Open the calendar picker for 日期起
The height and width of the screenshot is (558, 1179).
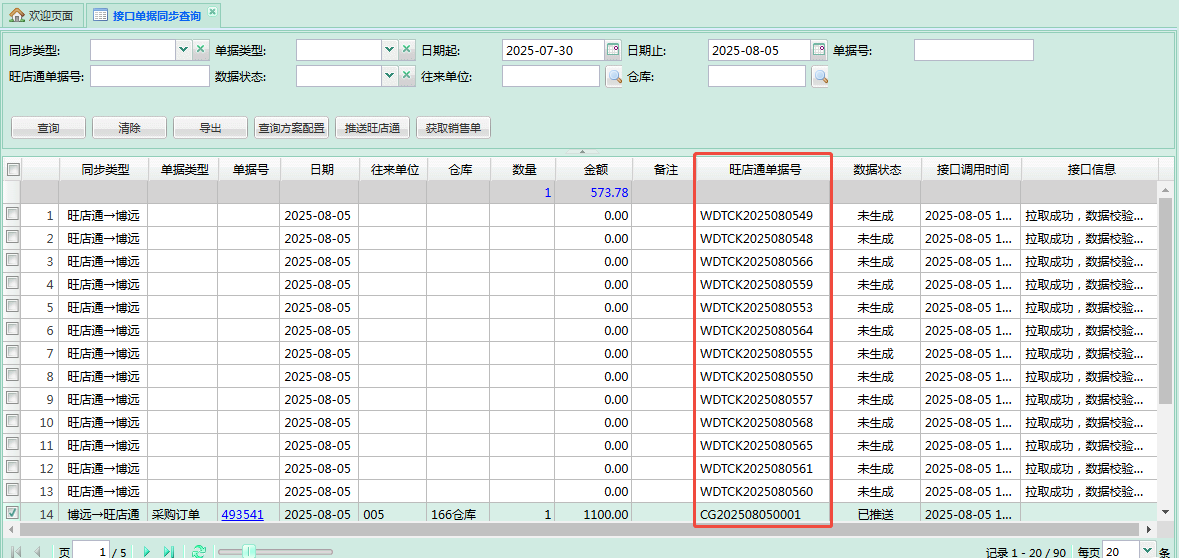pyautogui.click(x=614, y=50)
